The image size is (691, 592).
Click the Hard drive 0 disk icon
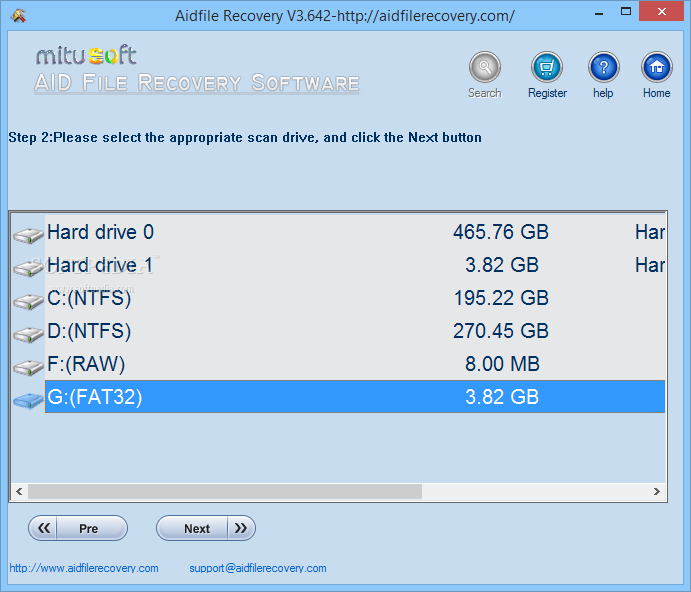(x=28, y=235)
